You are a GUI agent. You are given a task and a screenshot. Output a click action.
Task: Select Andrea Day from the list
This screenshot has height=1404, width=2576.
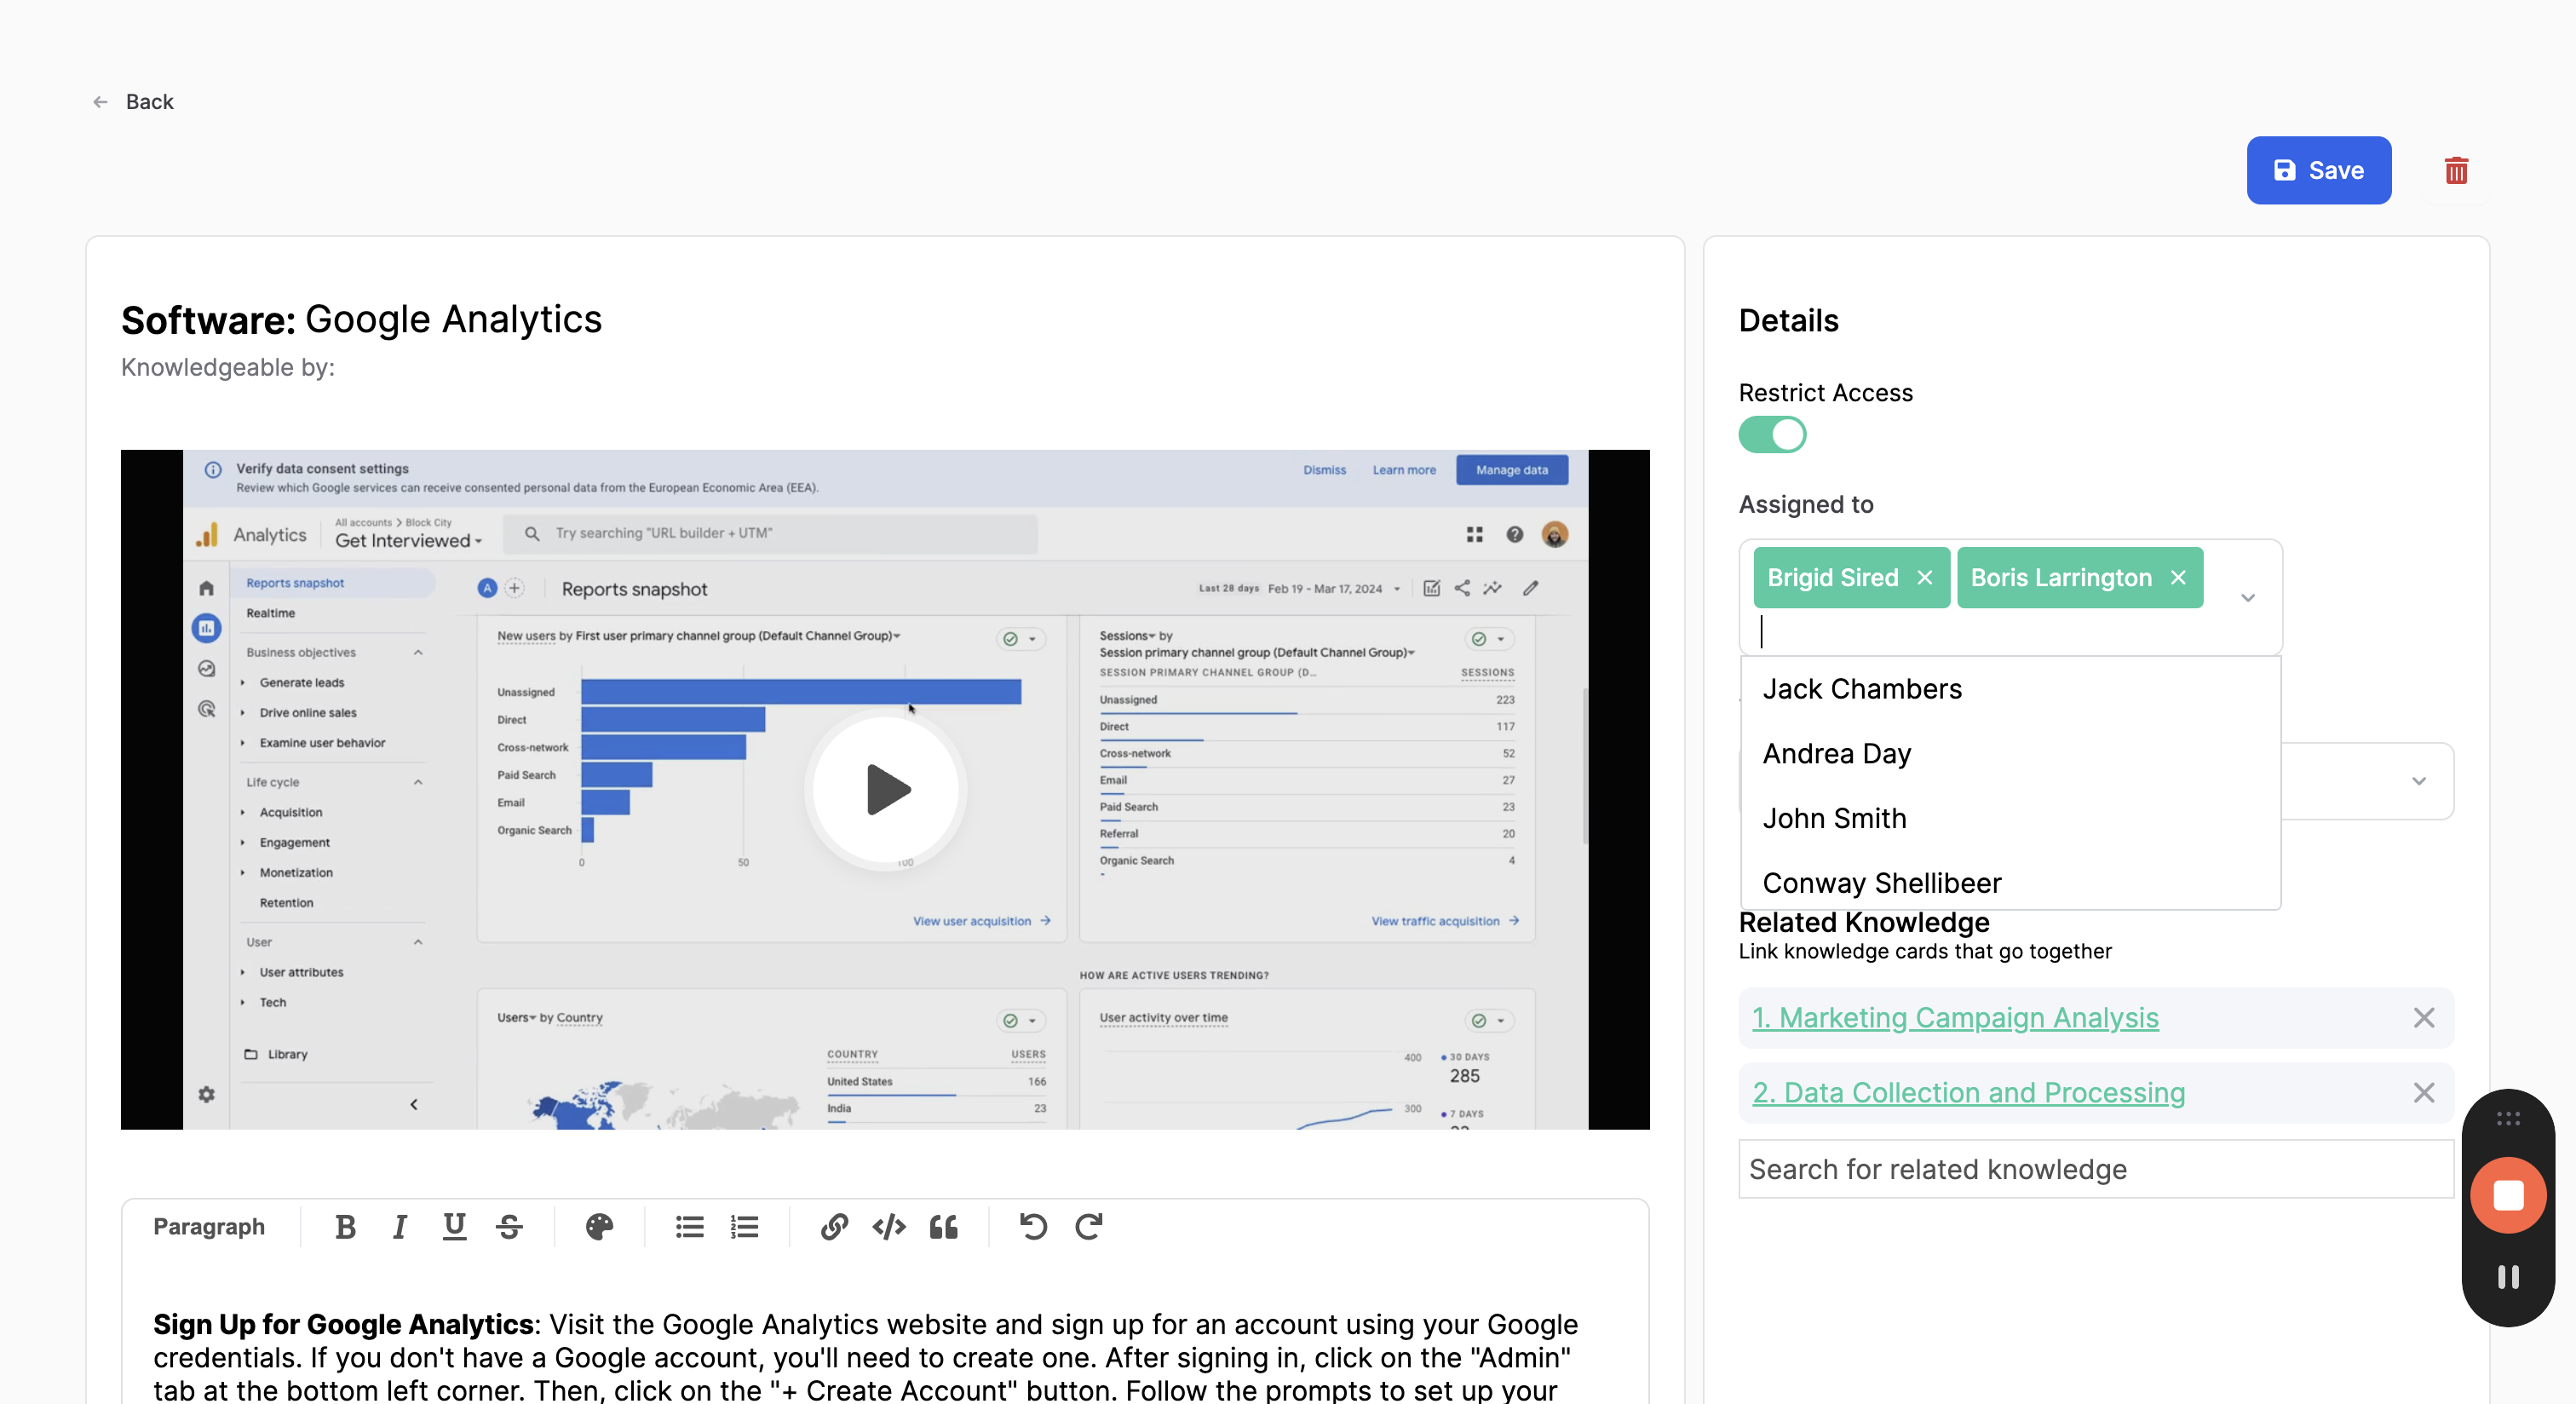(2010, 753)
